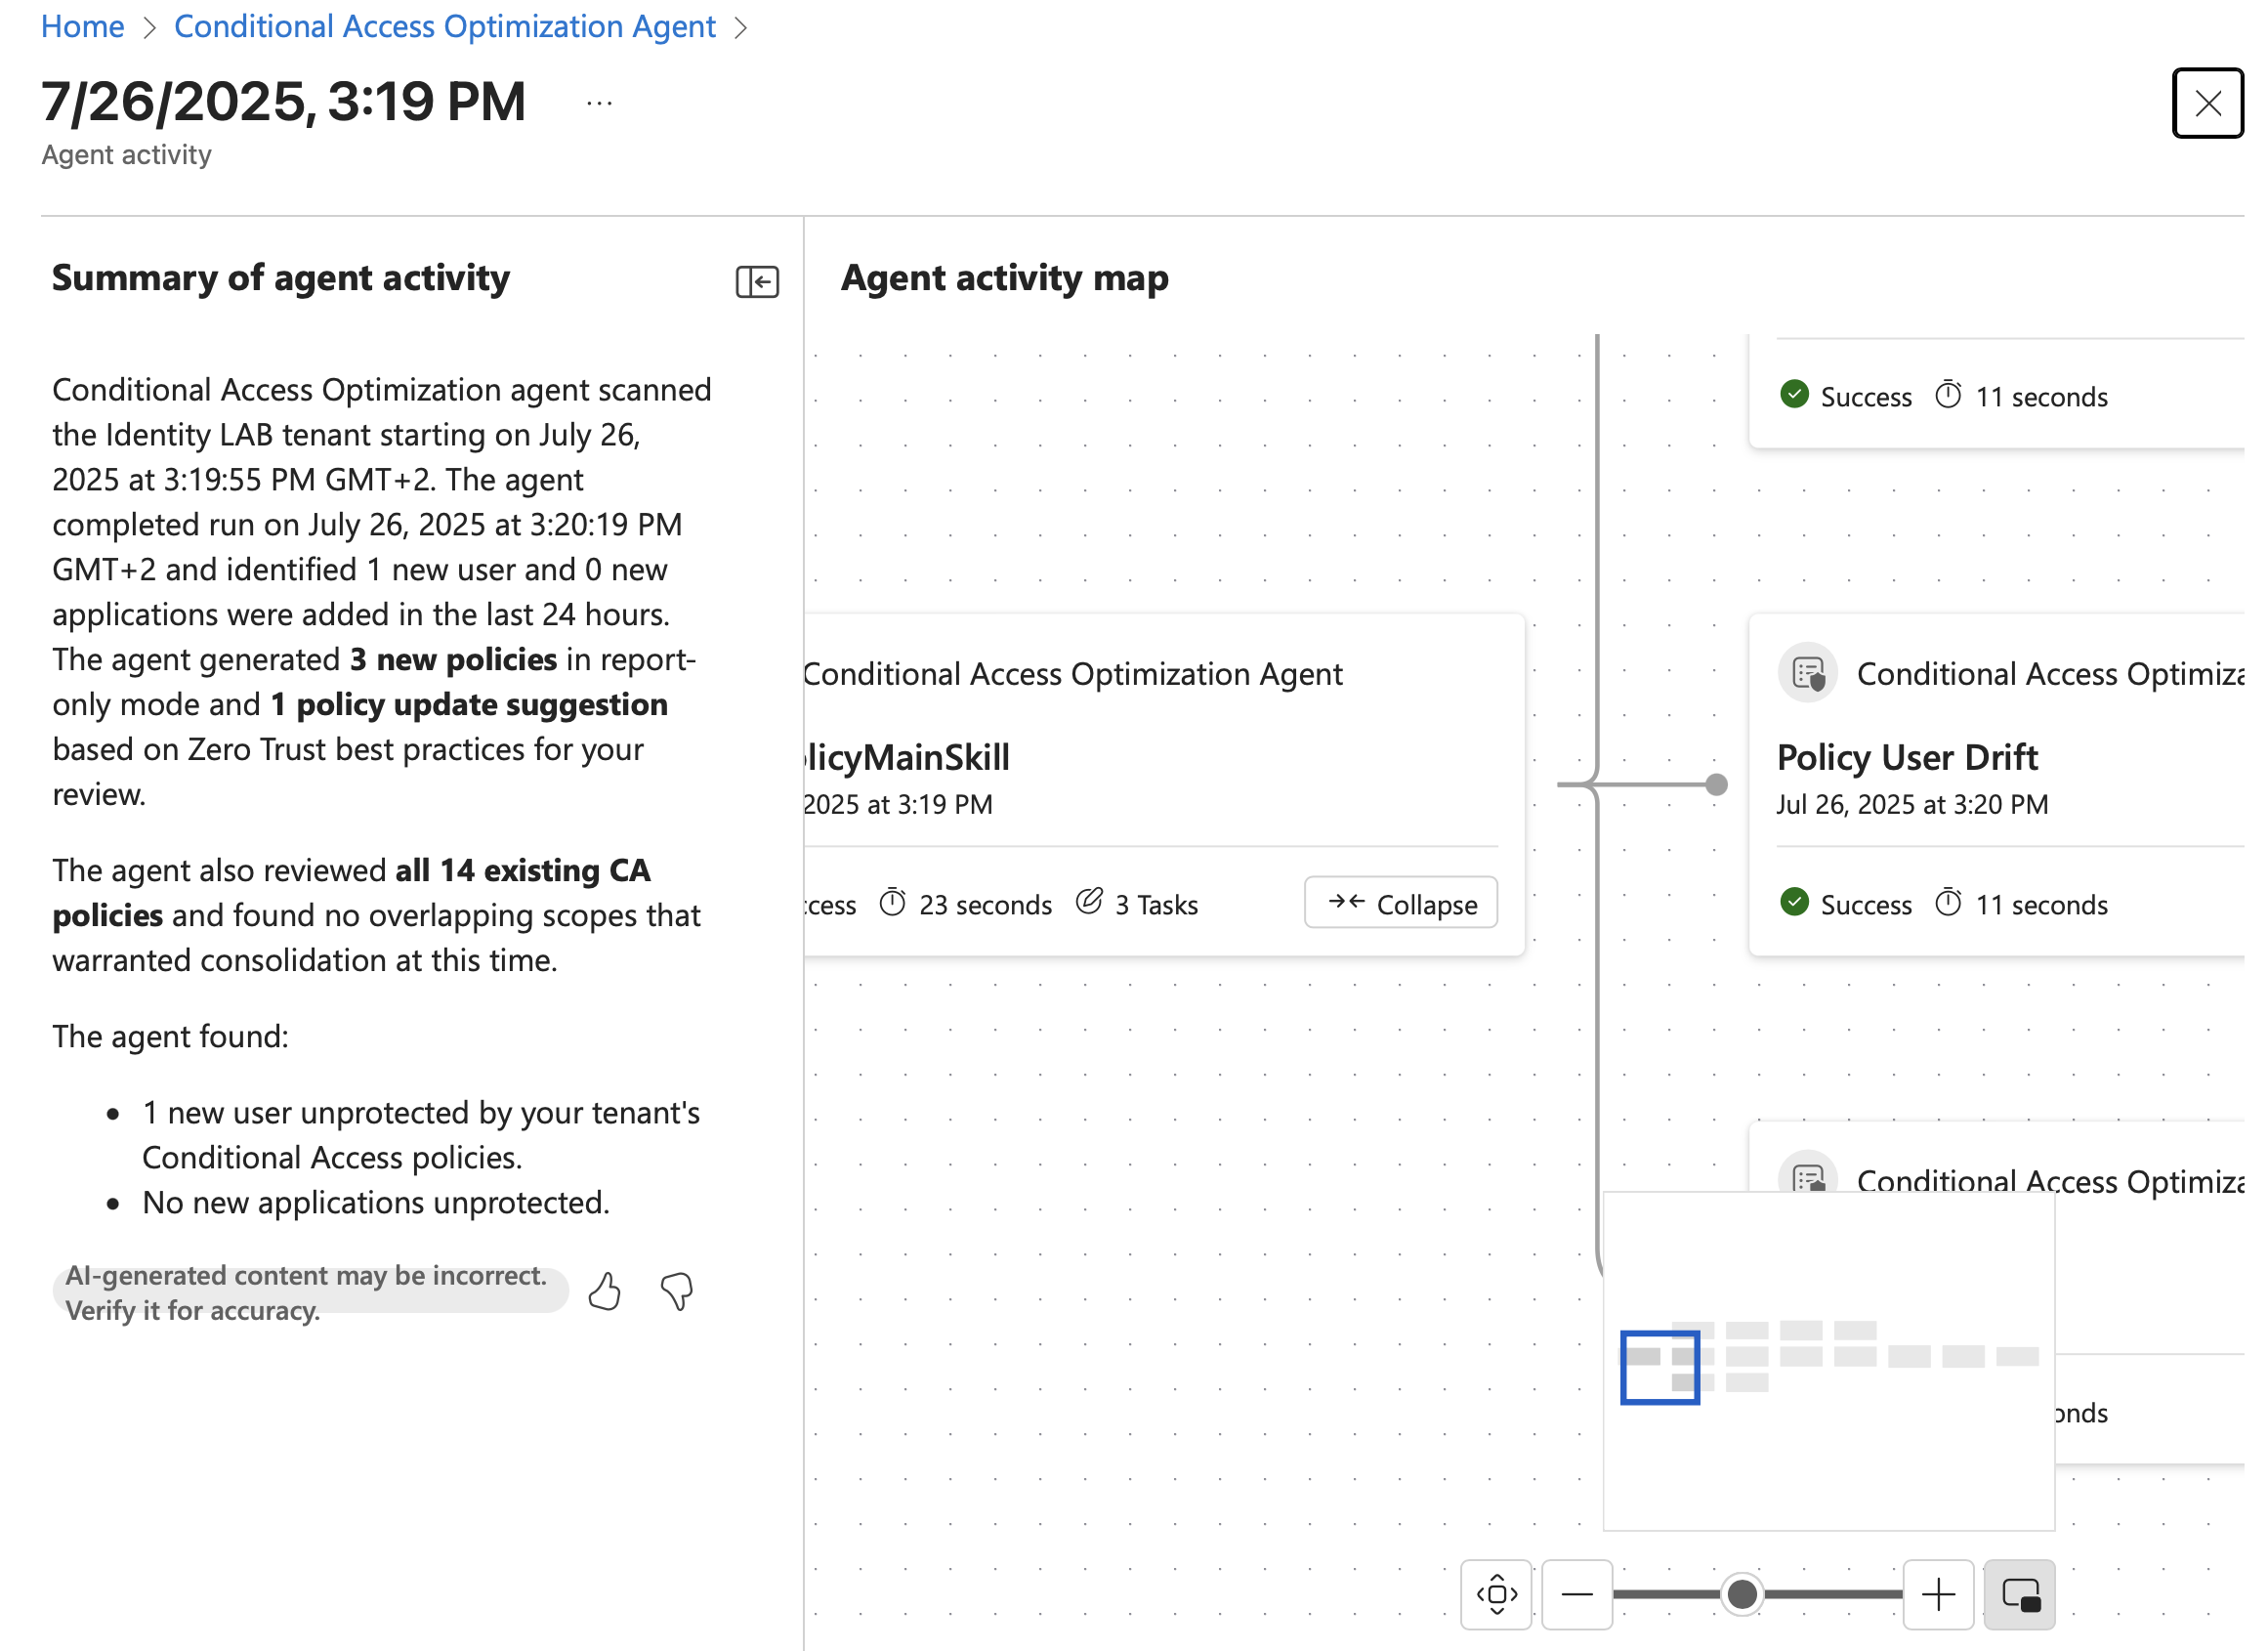Zoom out with the minus button
The image size is (2268, 1651).
(1577, 1594)
